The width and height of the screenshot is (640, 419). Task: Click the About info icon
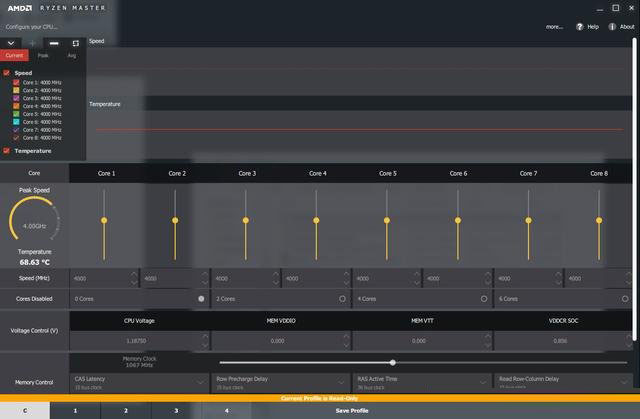(x=612, y=27)
